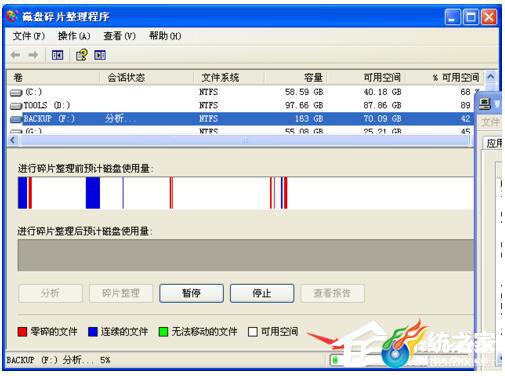The image size is (505, 376).
Task: Click the BACKUP (F:) 分析 5% status text
Action: [59, 360]
